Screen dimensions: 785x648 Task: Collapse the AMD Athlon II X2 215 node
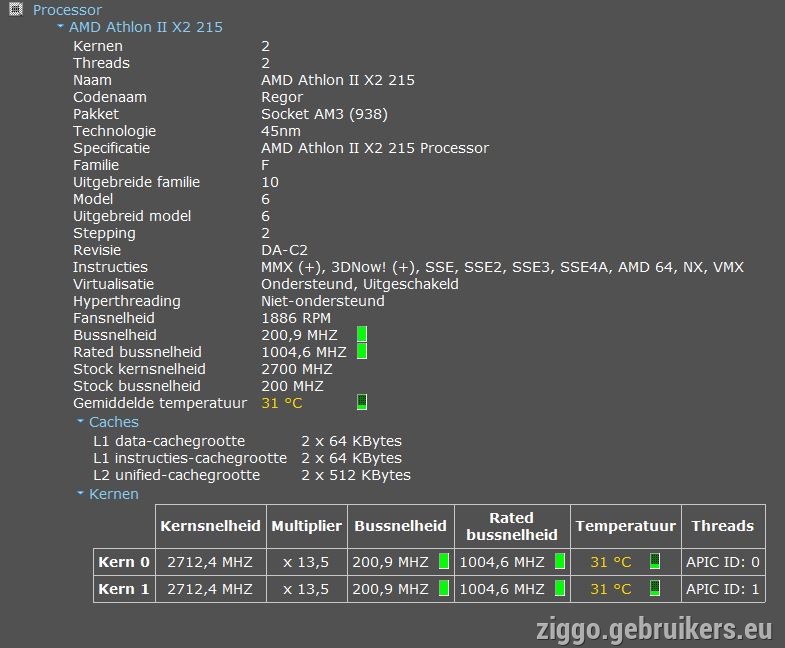point(61,26)
